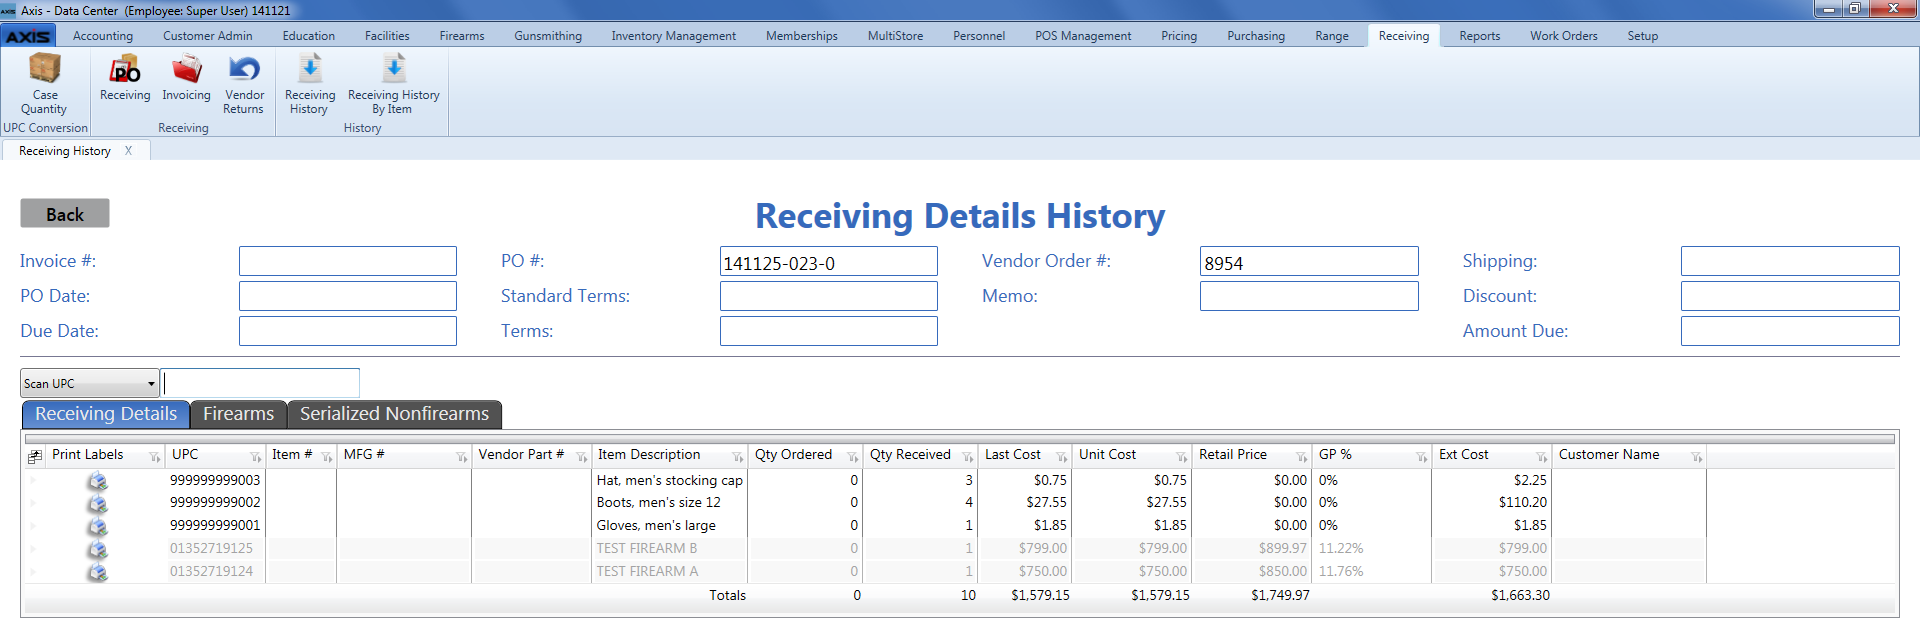Click the grid field chooser icon
The image size is (1920, 621).
(x=34, y=456)
